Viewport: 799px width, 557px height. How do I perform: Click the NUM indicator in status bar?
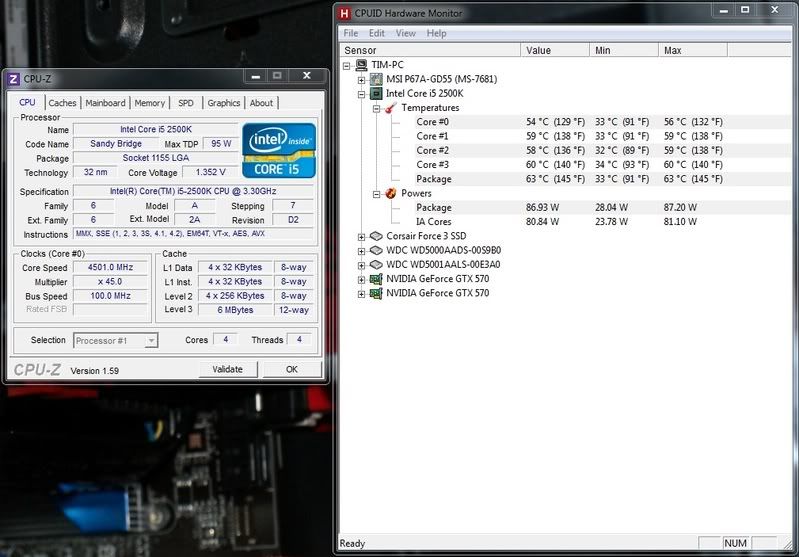coord(735,543)
